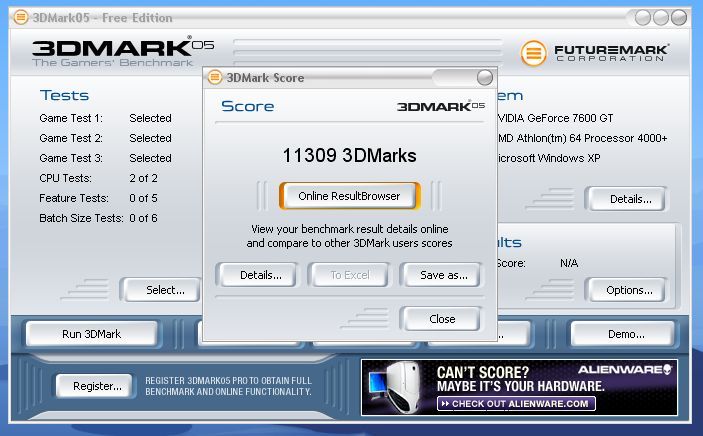Click the 'CPU Tests:' label
This screenshot has height=436, width=703.
pos(65,178)
